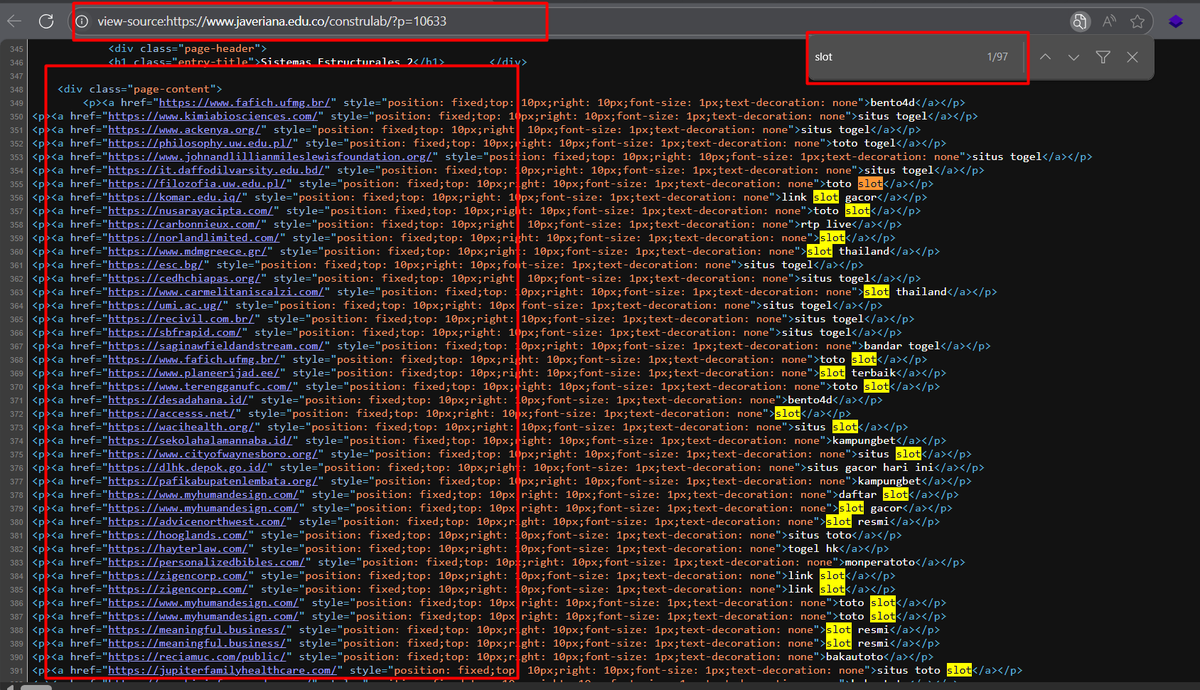Viewport: 1200px width, 690px height.
Task: Follow the komar.edu.iq link
Action: (x=176, y=197)
